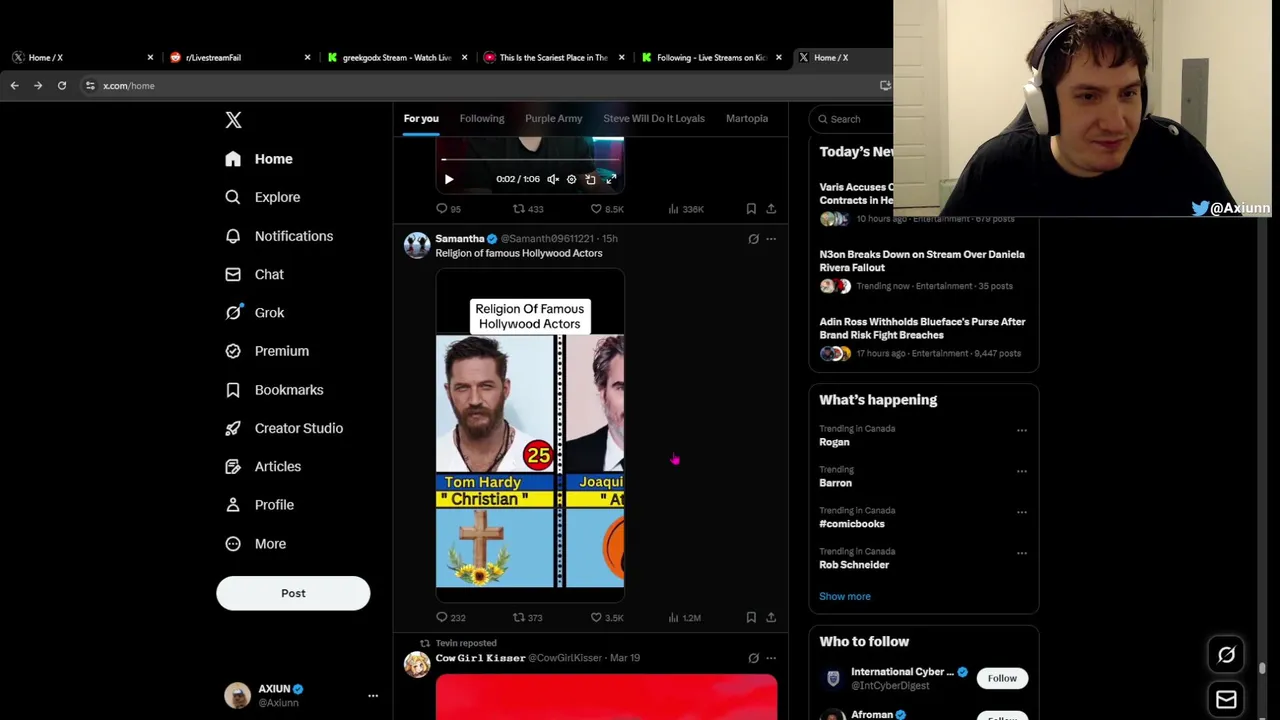This screenshot has width=1280, height=720.
Task: Open video settings gear icon
Action: click(x=571, y=179)
